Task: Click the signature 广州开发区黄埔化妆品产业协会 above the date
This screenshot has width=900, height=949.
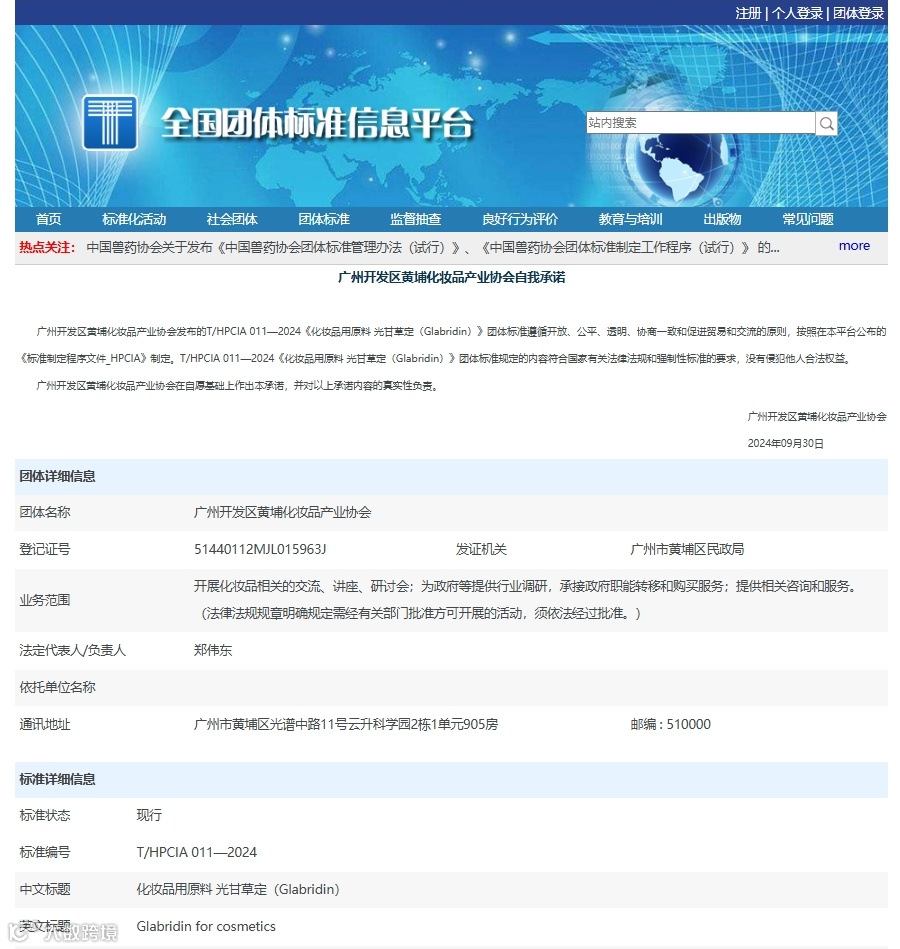Action: tap(817, 416)
